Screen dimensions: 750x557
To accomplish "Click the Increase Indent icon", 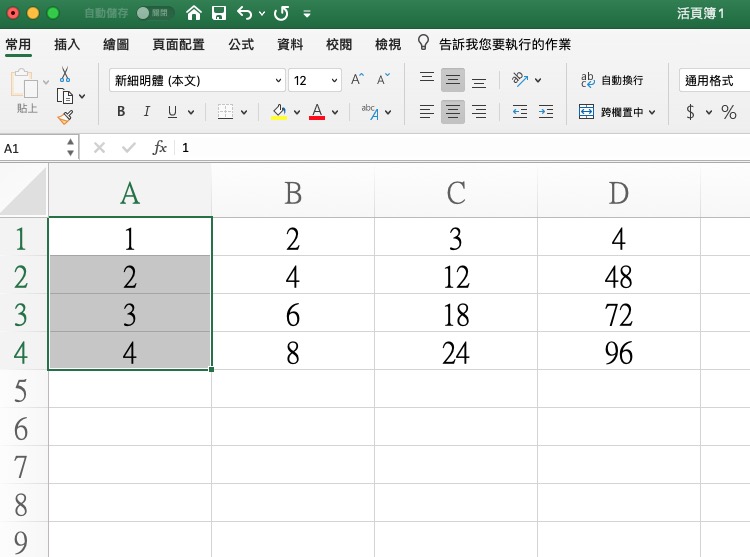I will click(545, 112).
